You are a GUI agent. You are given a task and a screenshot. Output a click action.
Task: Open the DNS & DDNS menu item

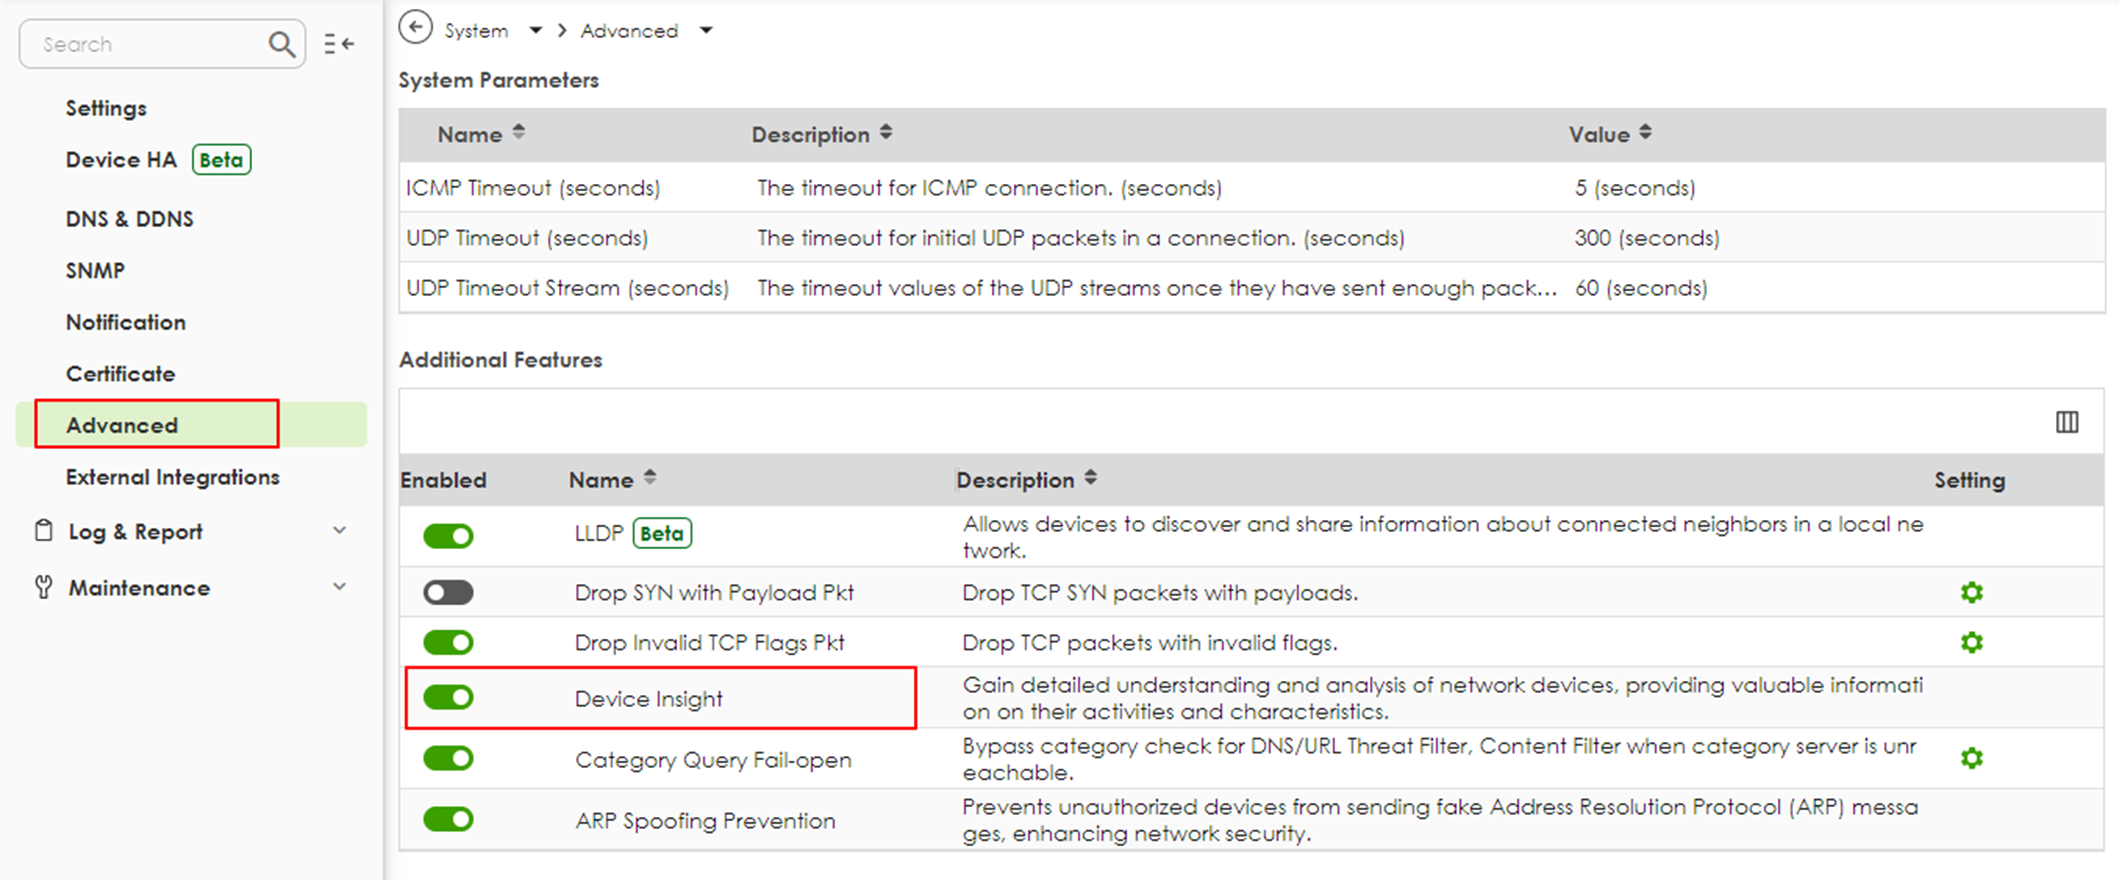click(x=130, y=219)
